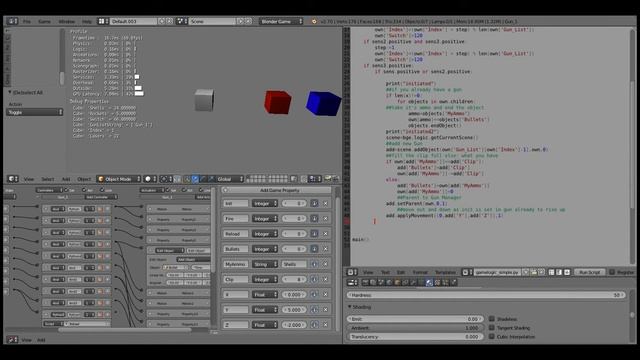
Task: Switch to the Render properties tab icon
Action: (x=365, y=282)
